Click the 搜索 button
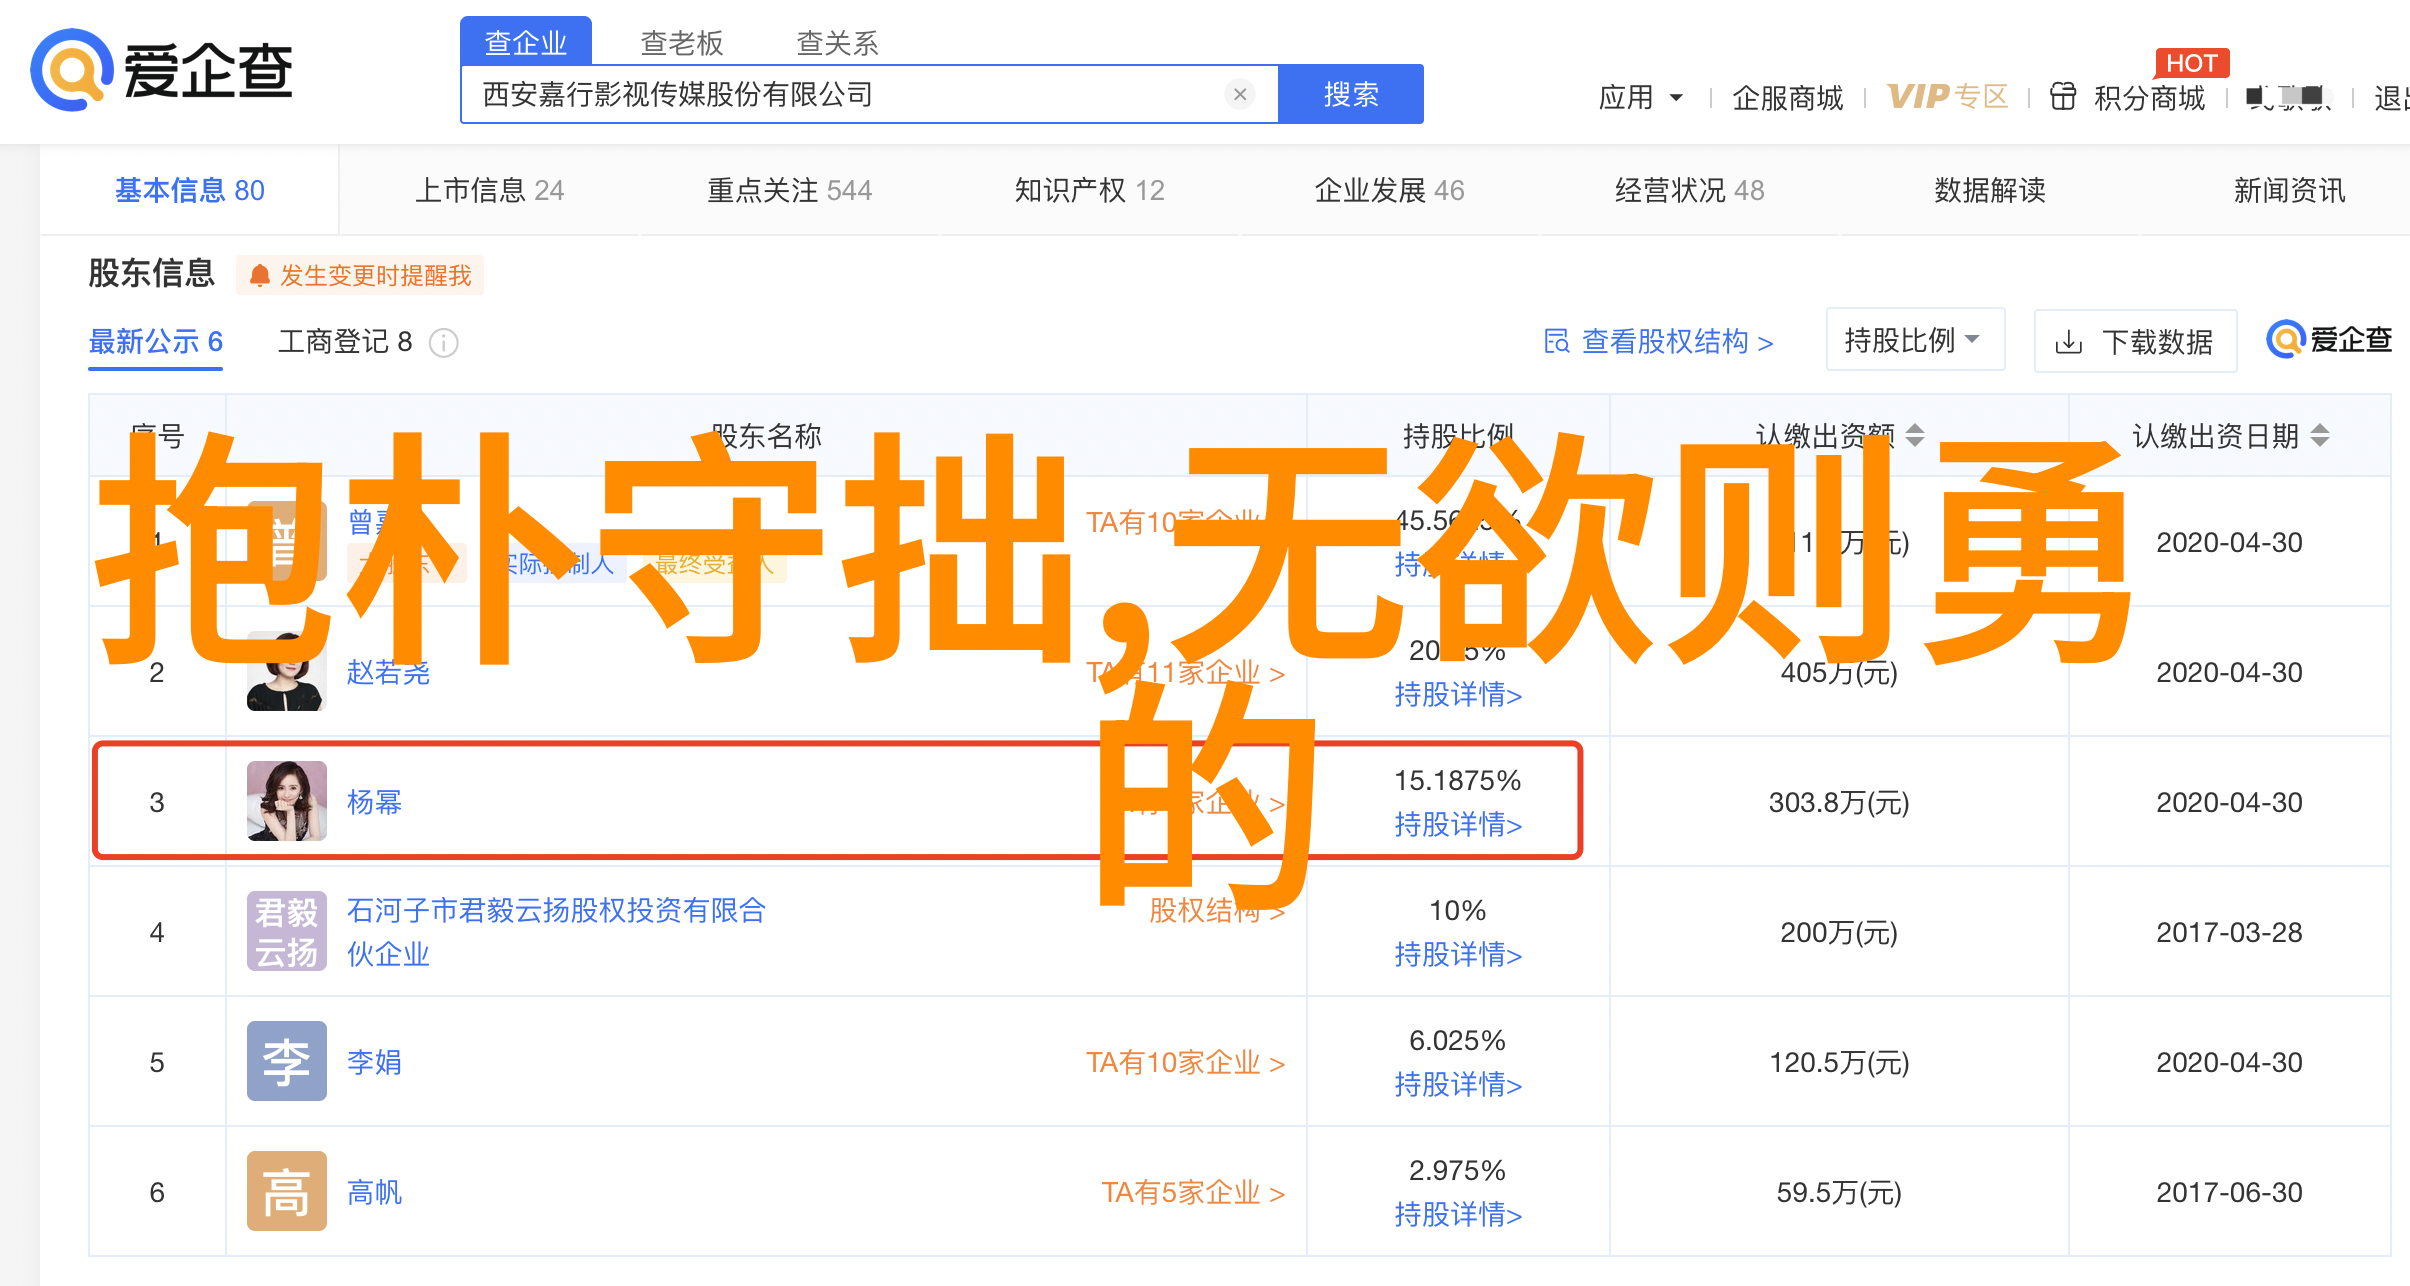Screen dimensions: 2410x1286 (1351, 94)
